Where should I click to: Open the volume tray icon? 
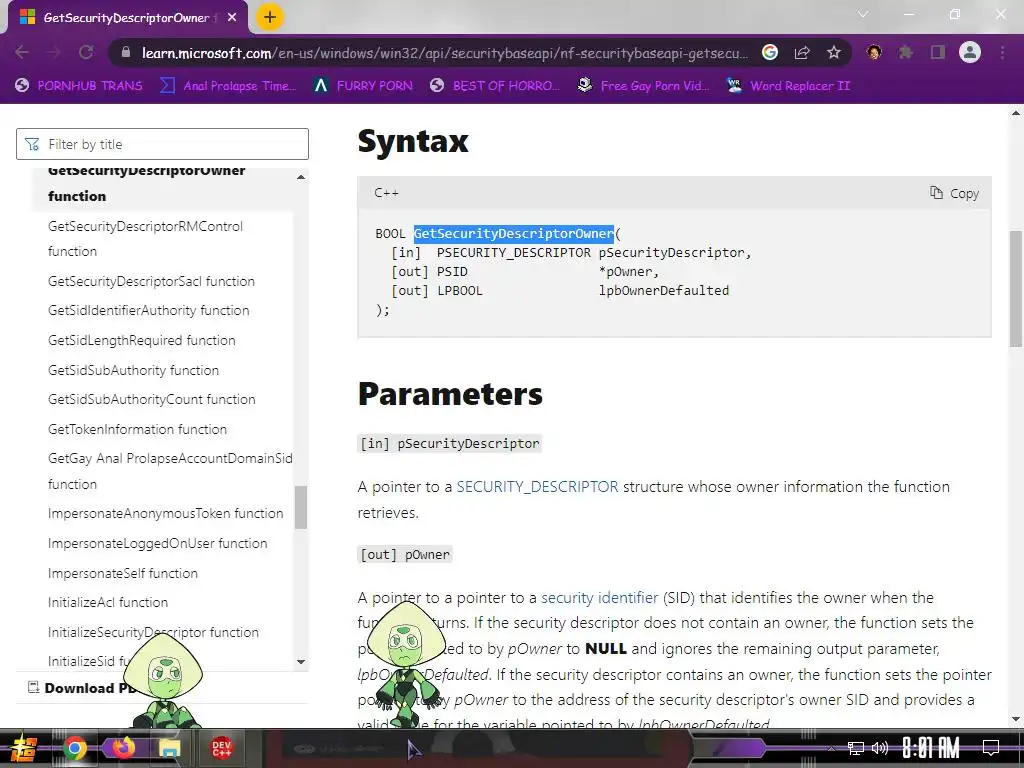[880, 748]
